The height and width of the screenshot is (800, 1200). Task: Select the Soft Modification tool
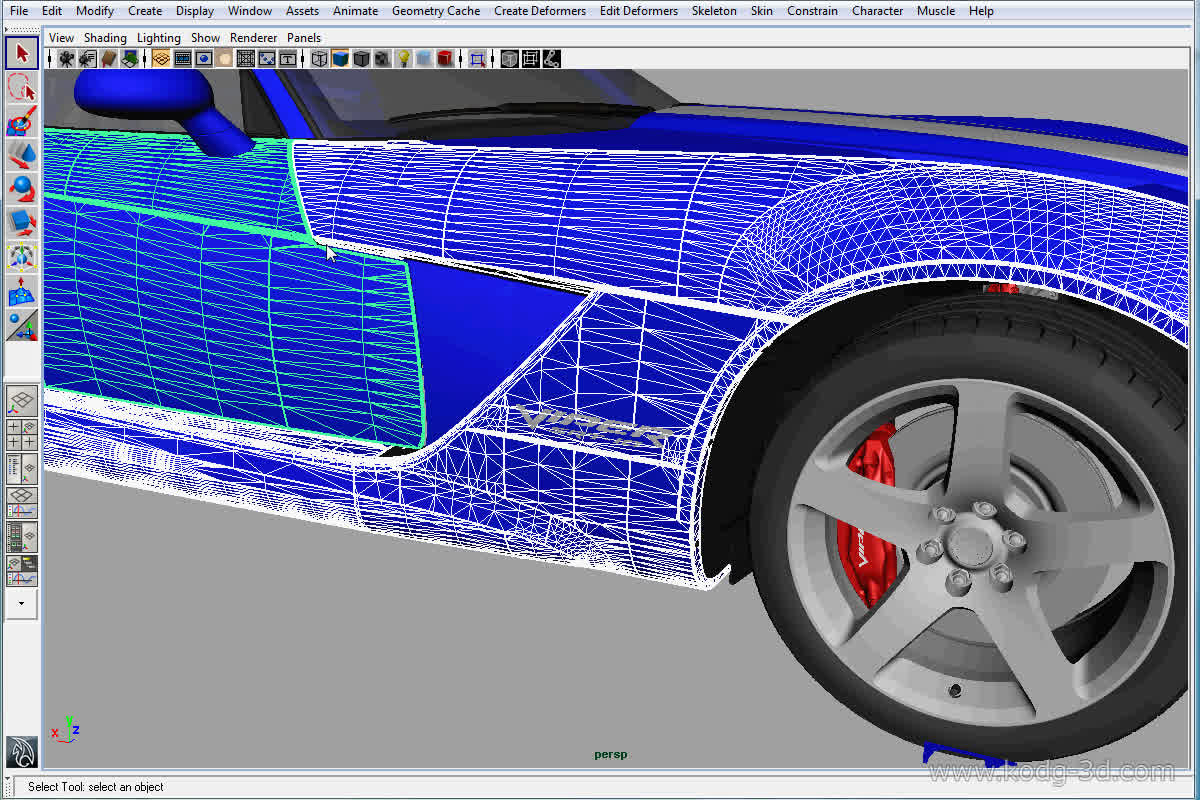tap(22, 291)
